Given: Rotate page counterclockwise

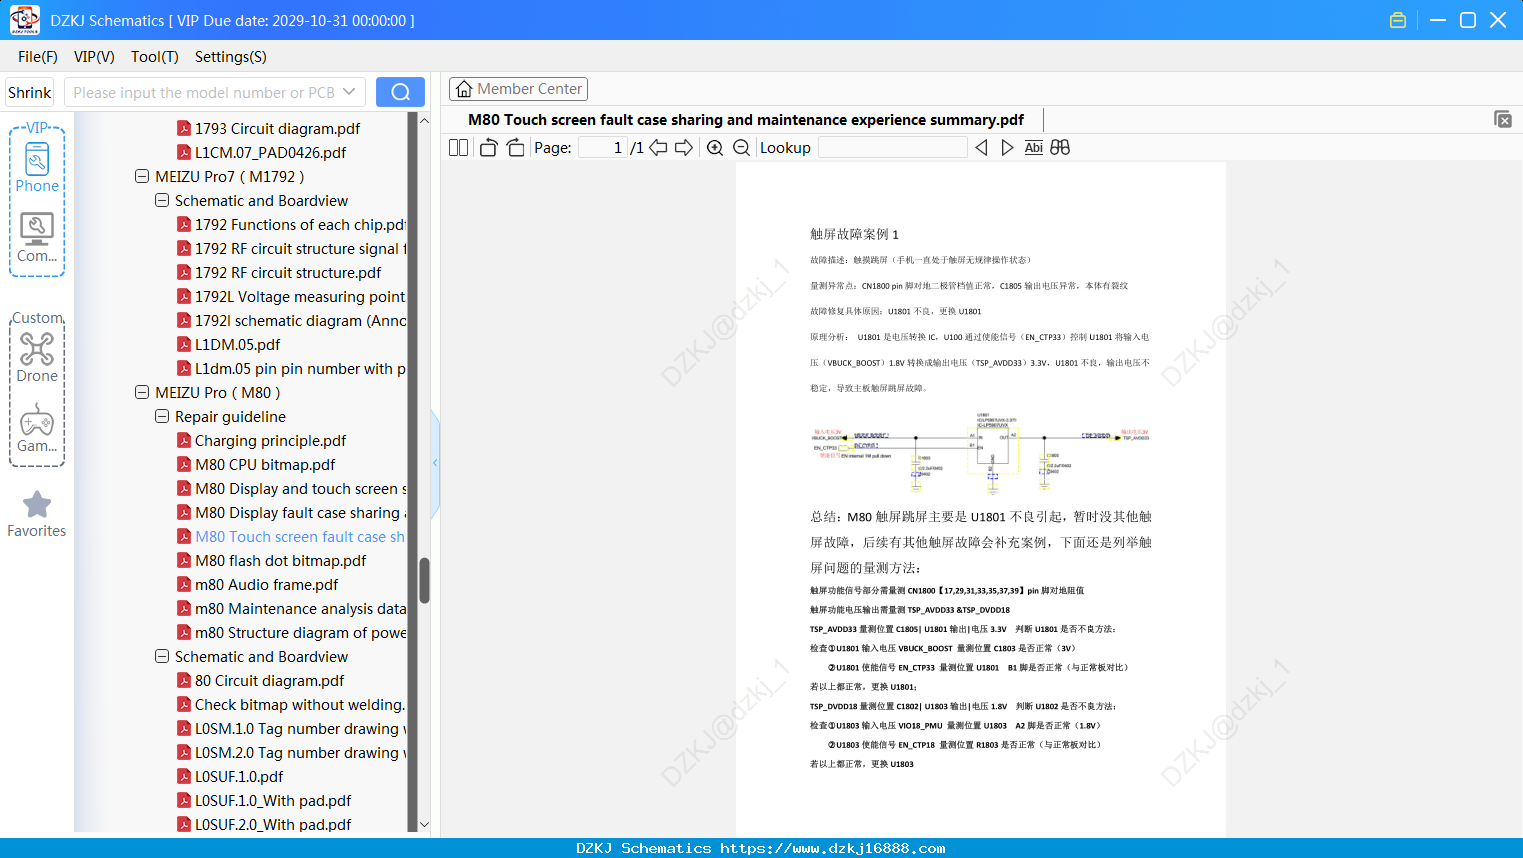Looking at the screenshot, I should (488, 147).
